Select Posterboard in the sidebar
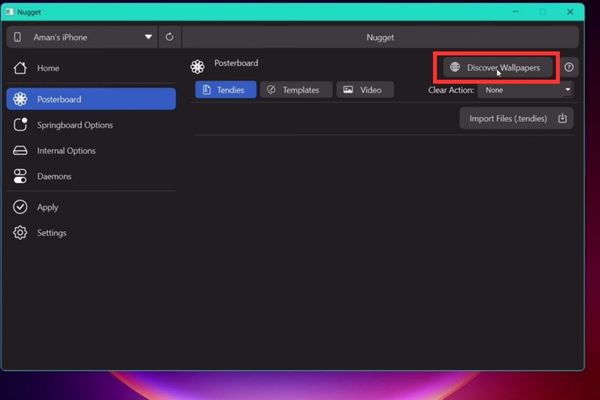This screenshot has height=400, width=600. click(90, 99)
